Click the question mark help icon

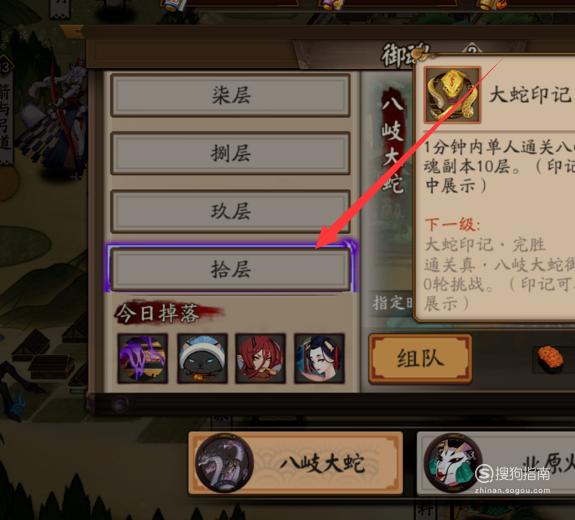[473, 49]
